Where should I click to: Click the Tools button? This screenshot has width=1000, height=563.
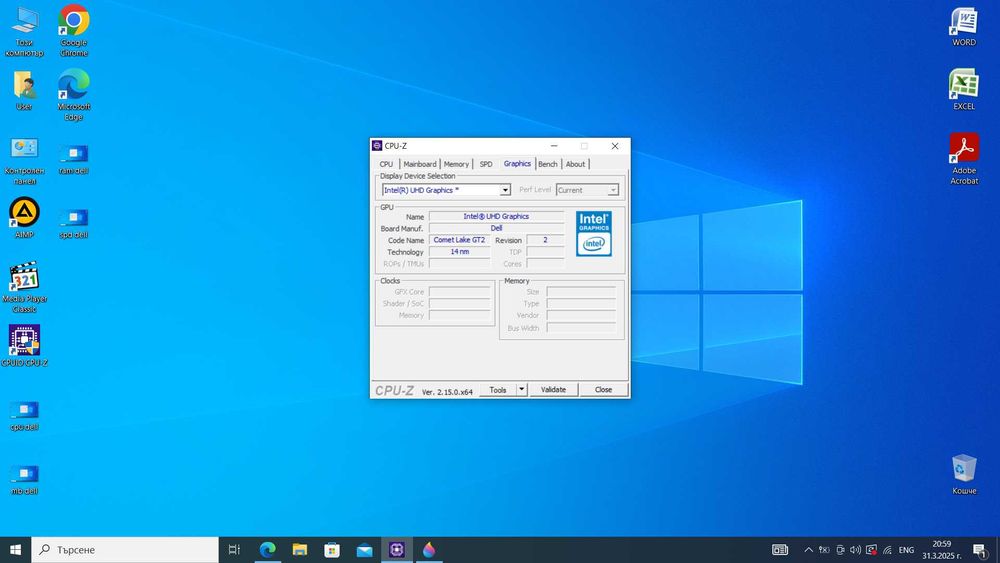[x=498, y=390]
